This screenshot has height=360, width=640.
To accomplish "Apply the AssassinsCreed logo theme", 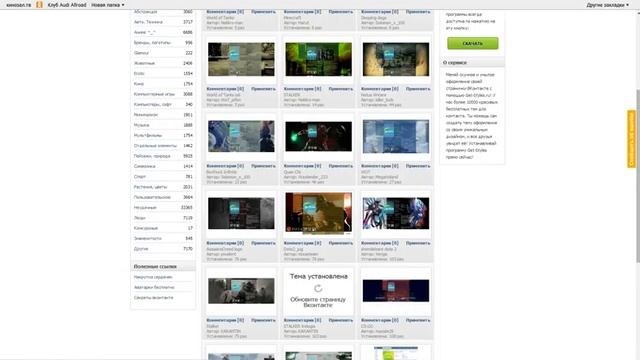I will click(263, 243).
